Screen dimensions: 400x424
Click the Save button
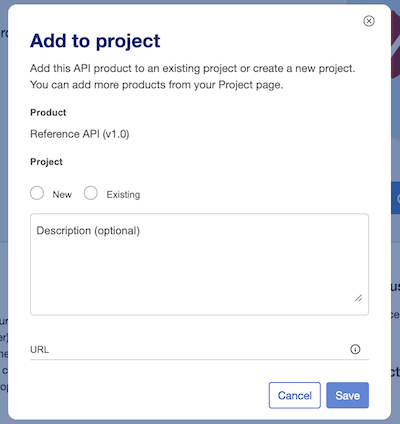347,395
